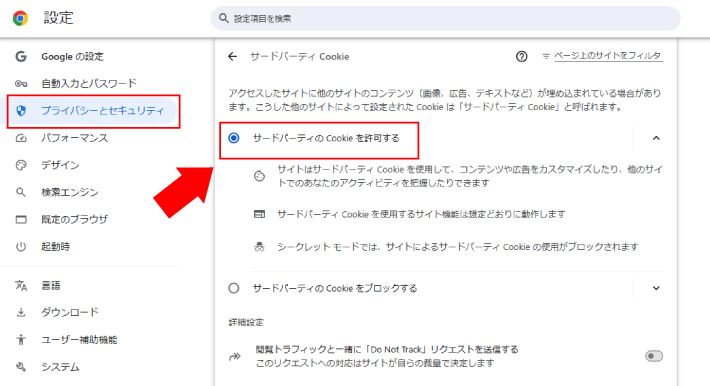The image size is (710, 386).
Task: Click the power icon for startup
Action: click(21, 247)
